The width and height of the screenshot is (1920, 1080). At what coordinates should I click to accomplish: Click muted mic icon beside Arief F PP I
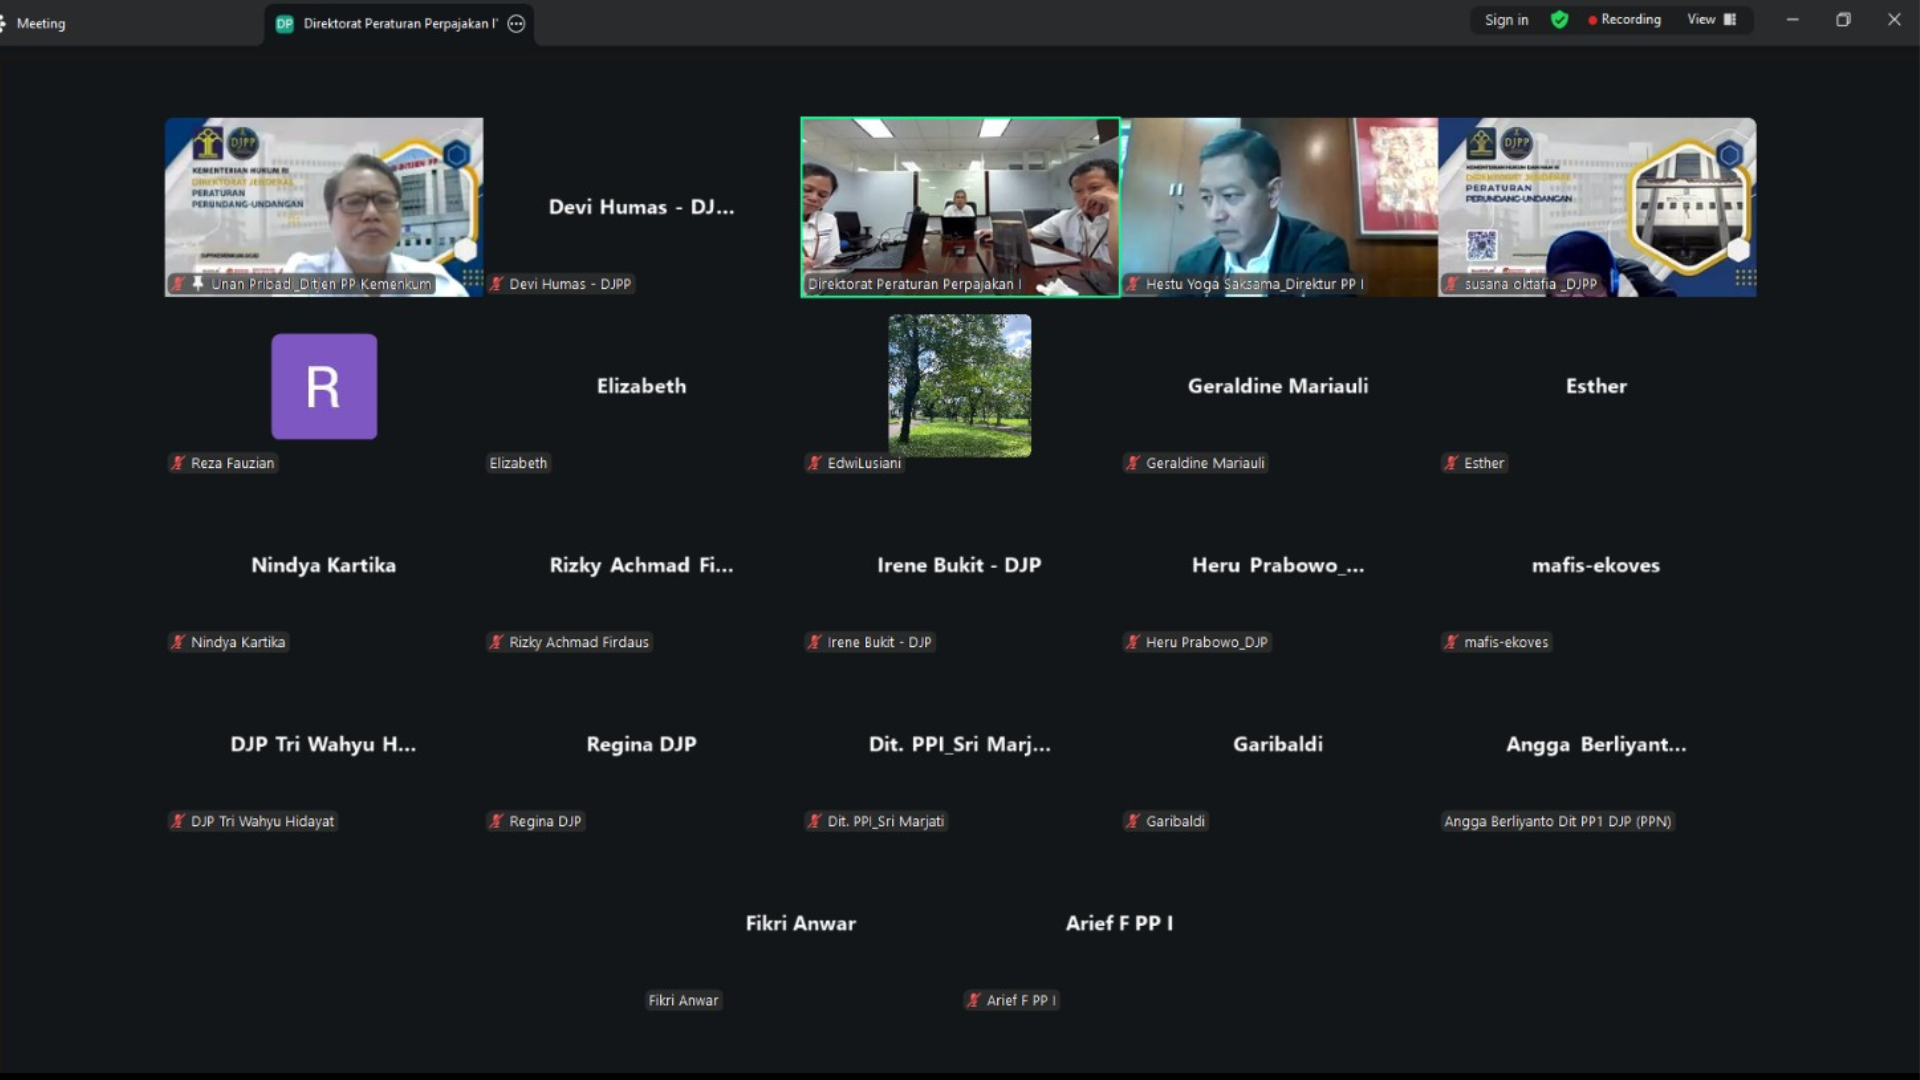973,1000
